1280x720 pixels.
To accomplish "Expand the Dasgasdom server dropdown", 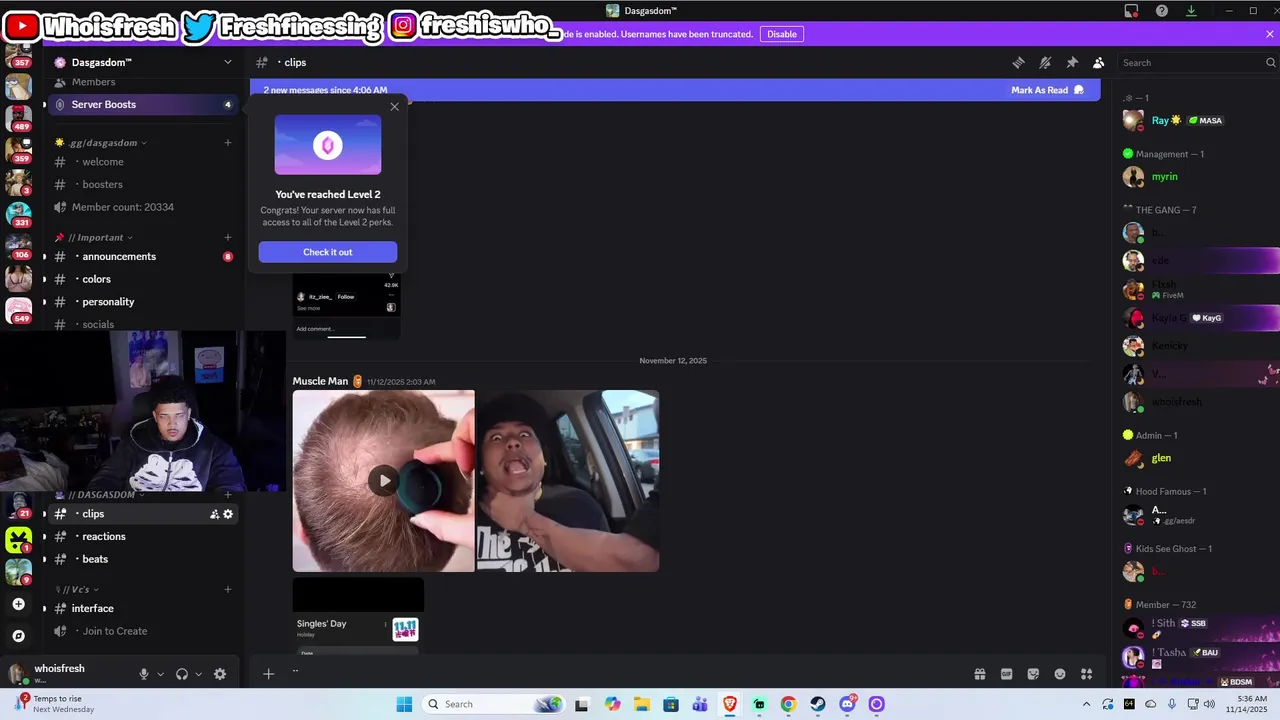I will coord(228,62).
